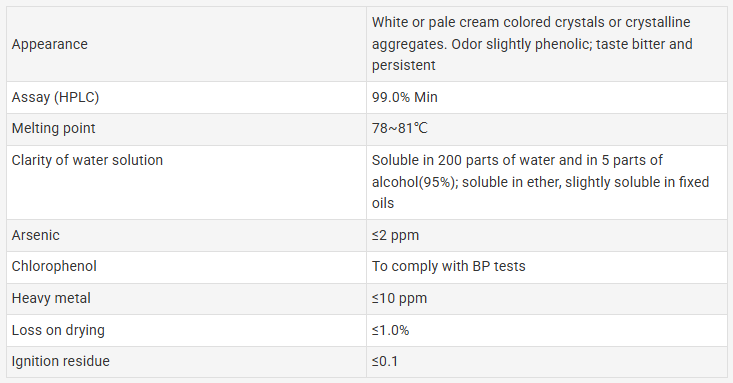The image size is (733, 383).
Task: Click the ≤2 ppm value
Action: tap(395, 235)
